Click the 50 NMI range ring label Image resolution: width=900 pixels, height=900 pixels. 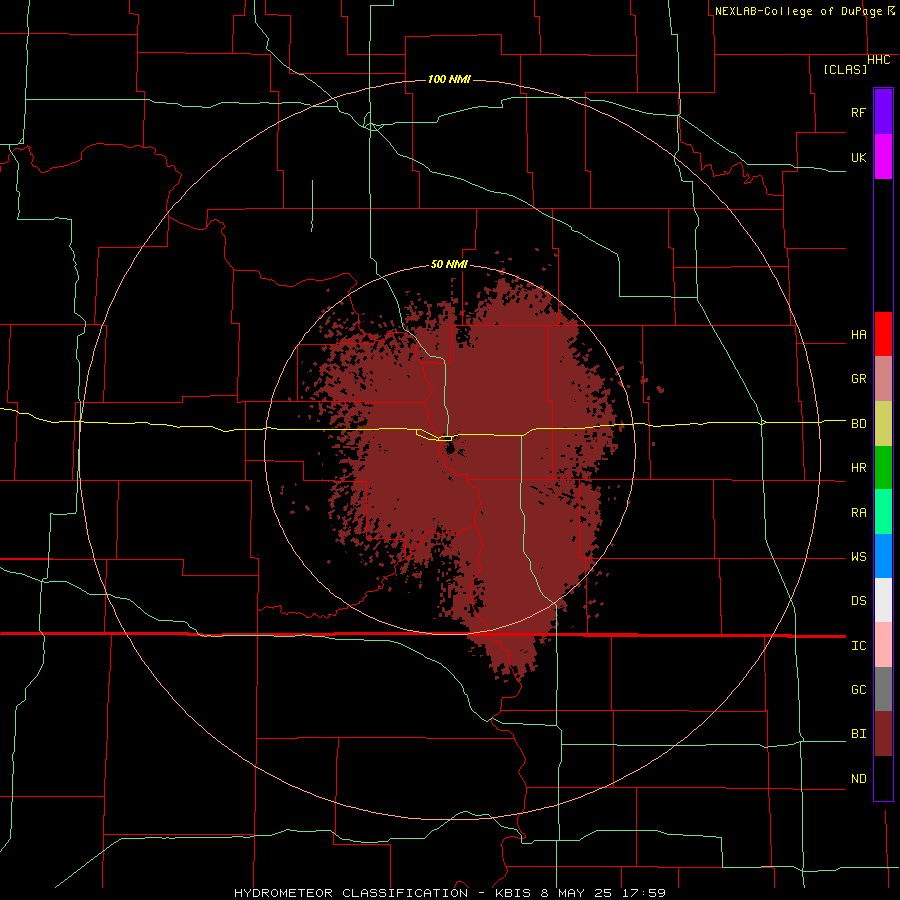(x=449, y=265)
